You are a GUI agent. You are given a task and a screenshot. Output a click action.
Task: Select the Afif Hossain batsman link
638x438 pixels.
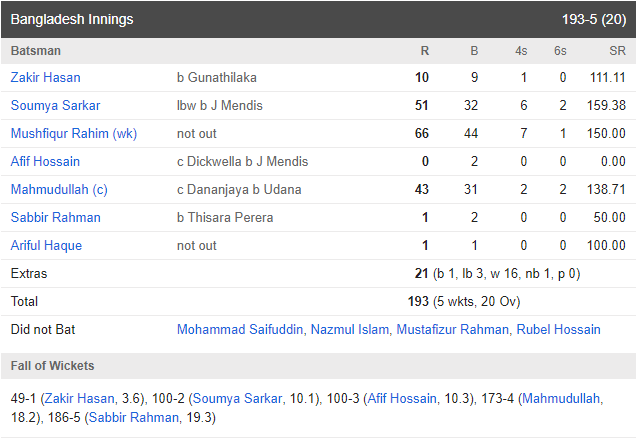[45, 162]
